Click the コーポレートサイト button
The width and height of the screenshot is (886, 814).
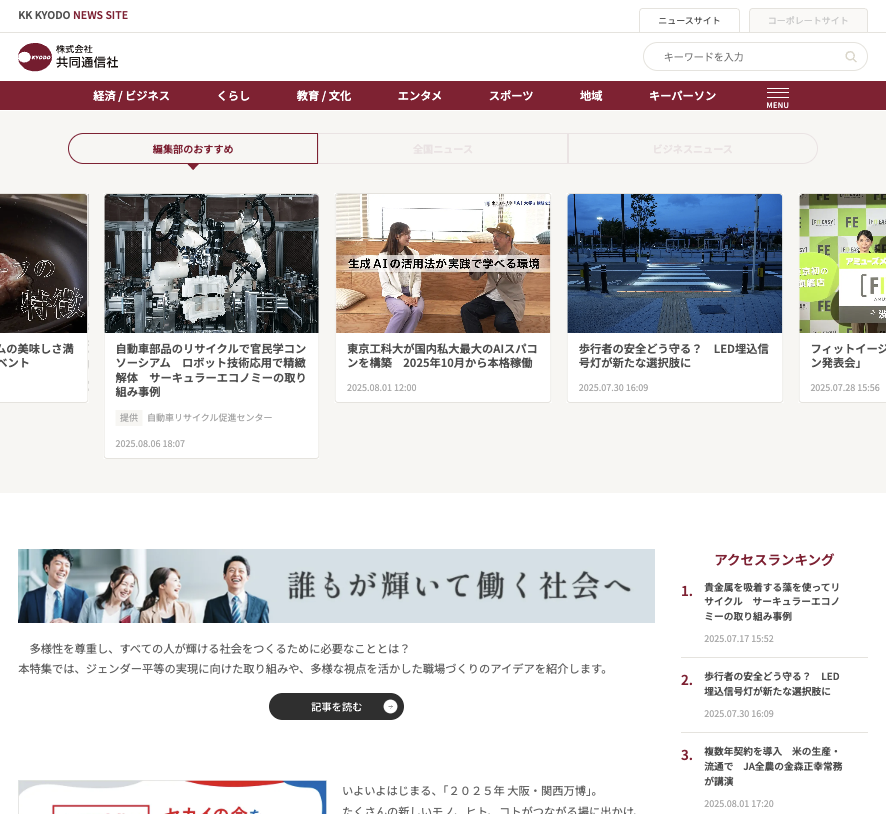[808, 21]
